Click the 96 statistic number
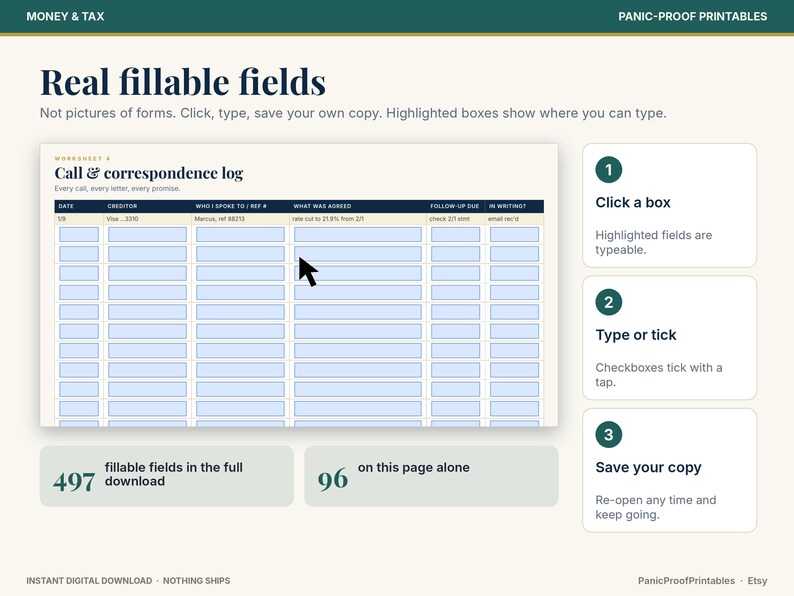 (333, 479)
